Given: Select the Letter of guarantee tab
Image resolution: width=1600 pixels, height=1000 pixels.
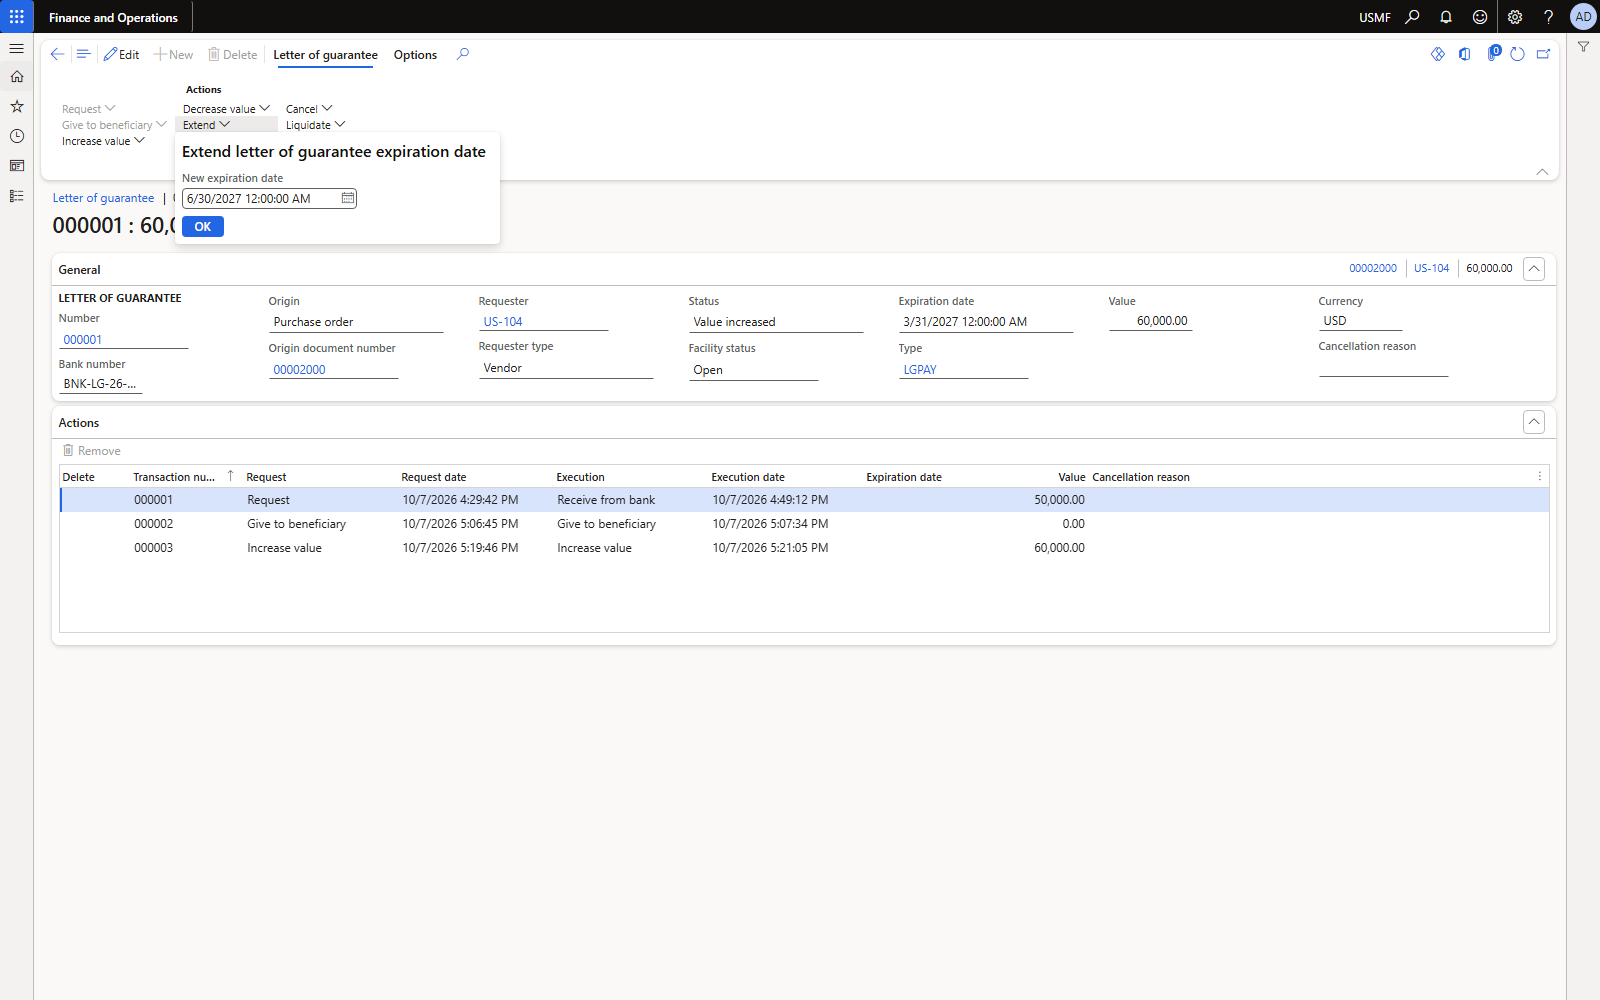Looking at the screenshot, I should [x=325, y=55].
